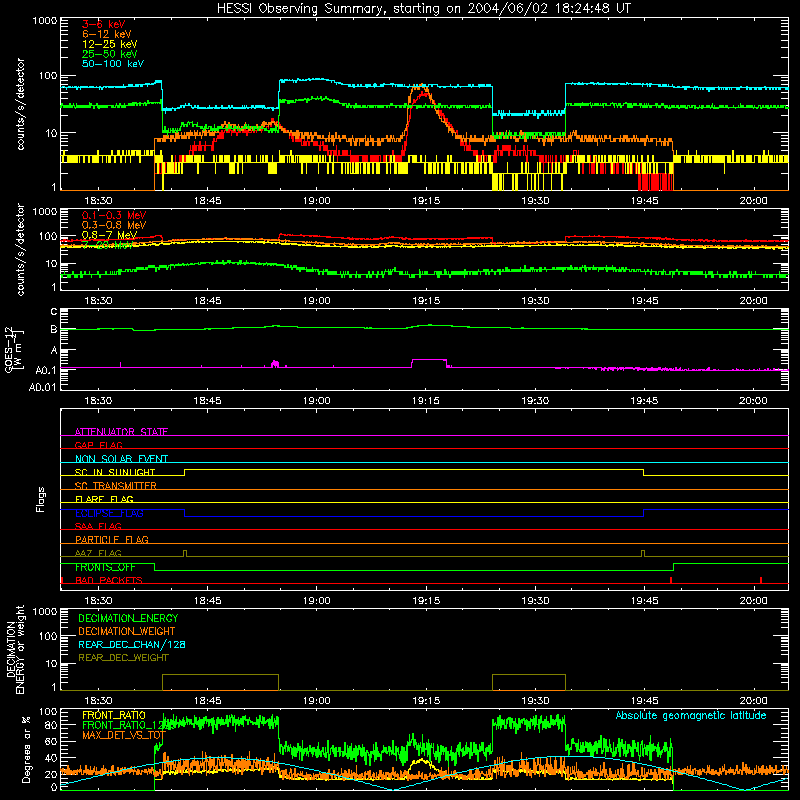
Task: Click the vertical Flags axis label
Action: [40, 499]
